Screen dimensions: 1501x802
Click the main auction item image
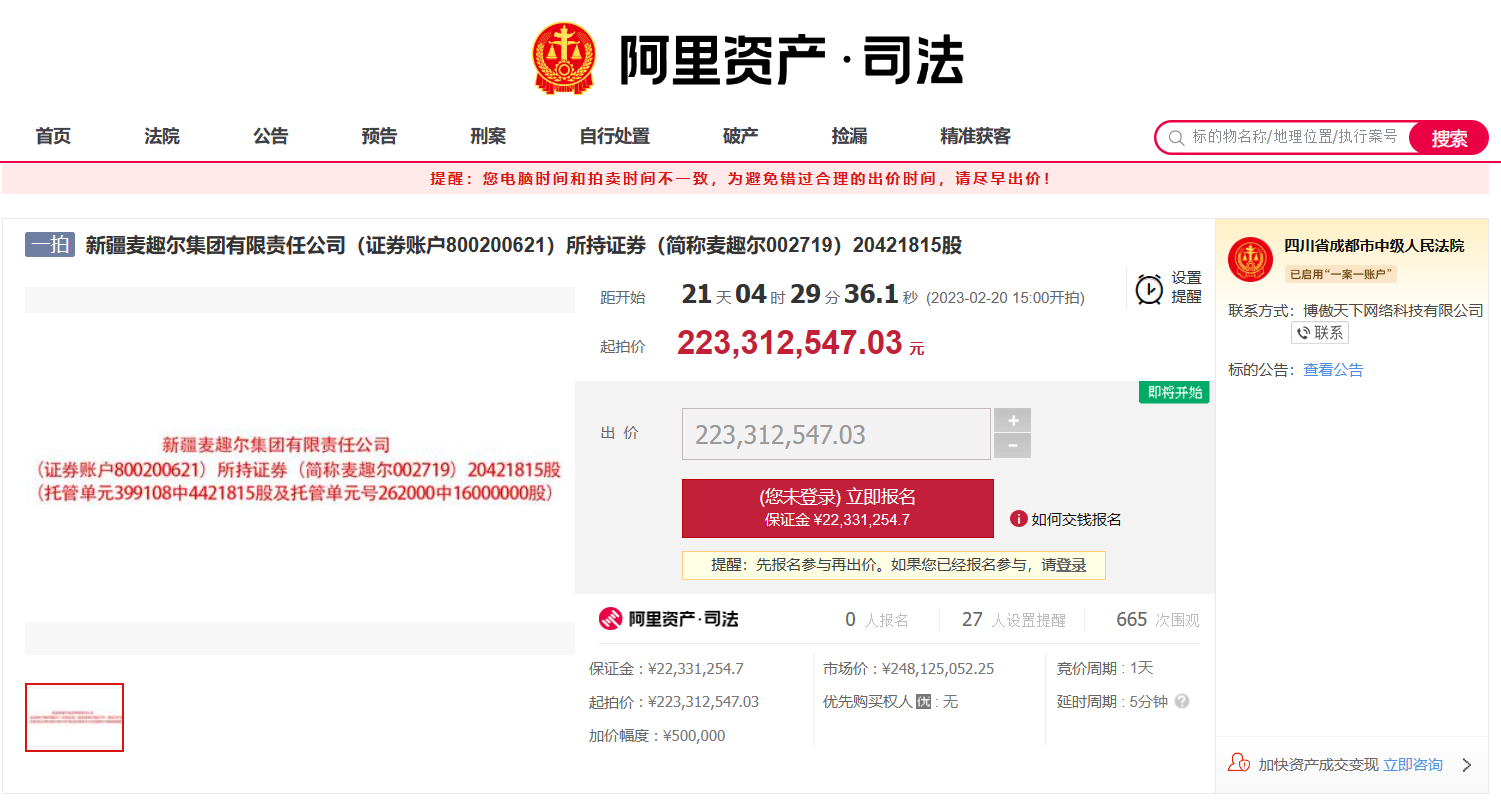tap(300, 470)
